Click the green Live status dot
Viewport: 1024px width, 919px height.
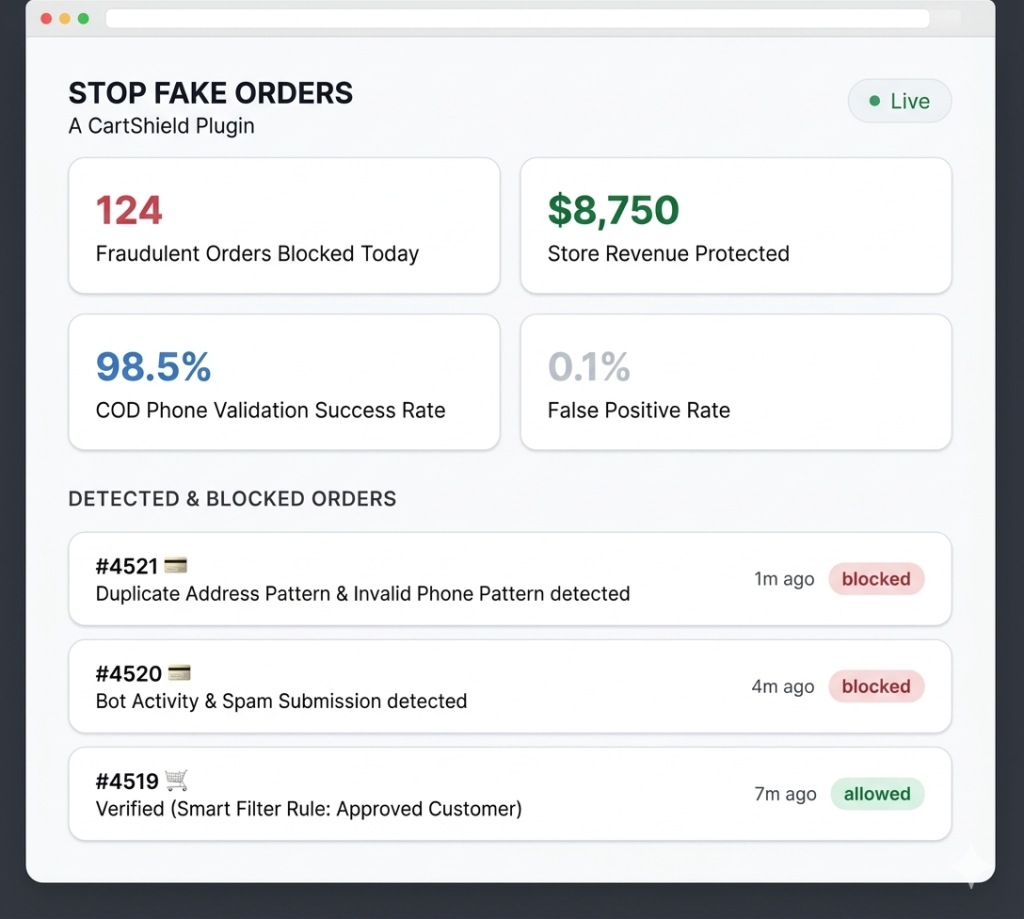875,101
